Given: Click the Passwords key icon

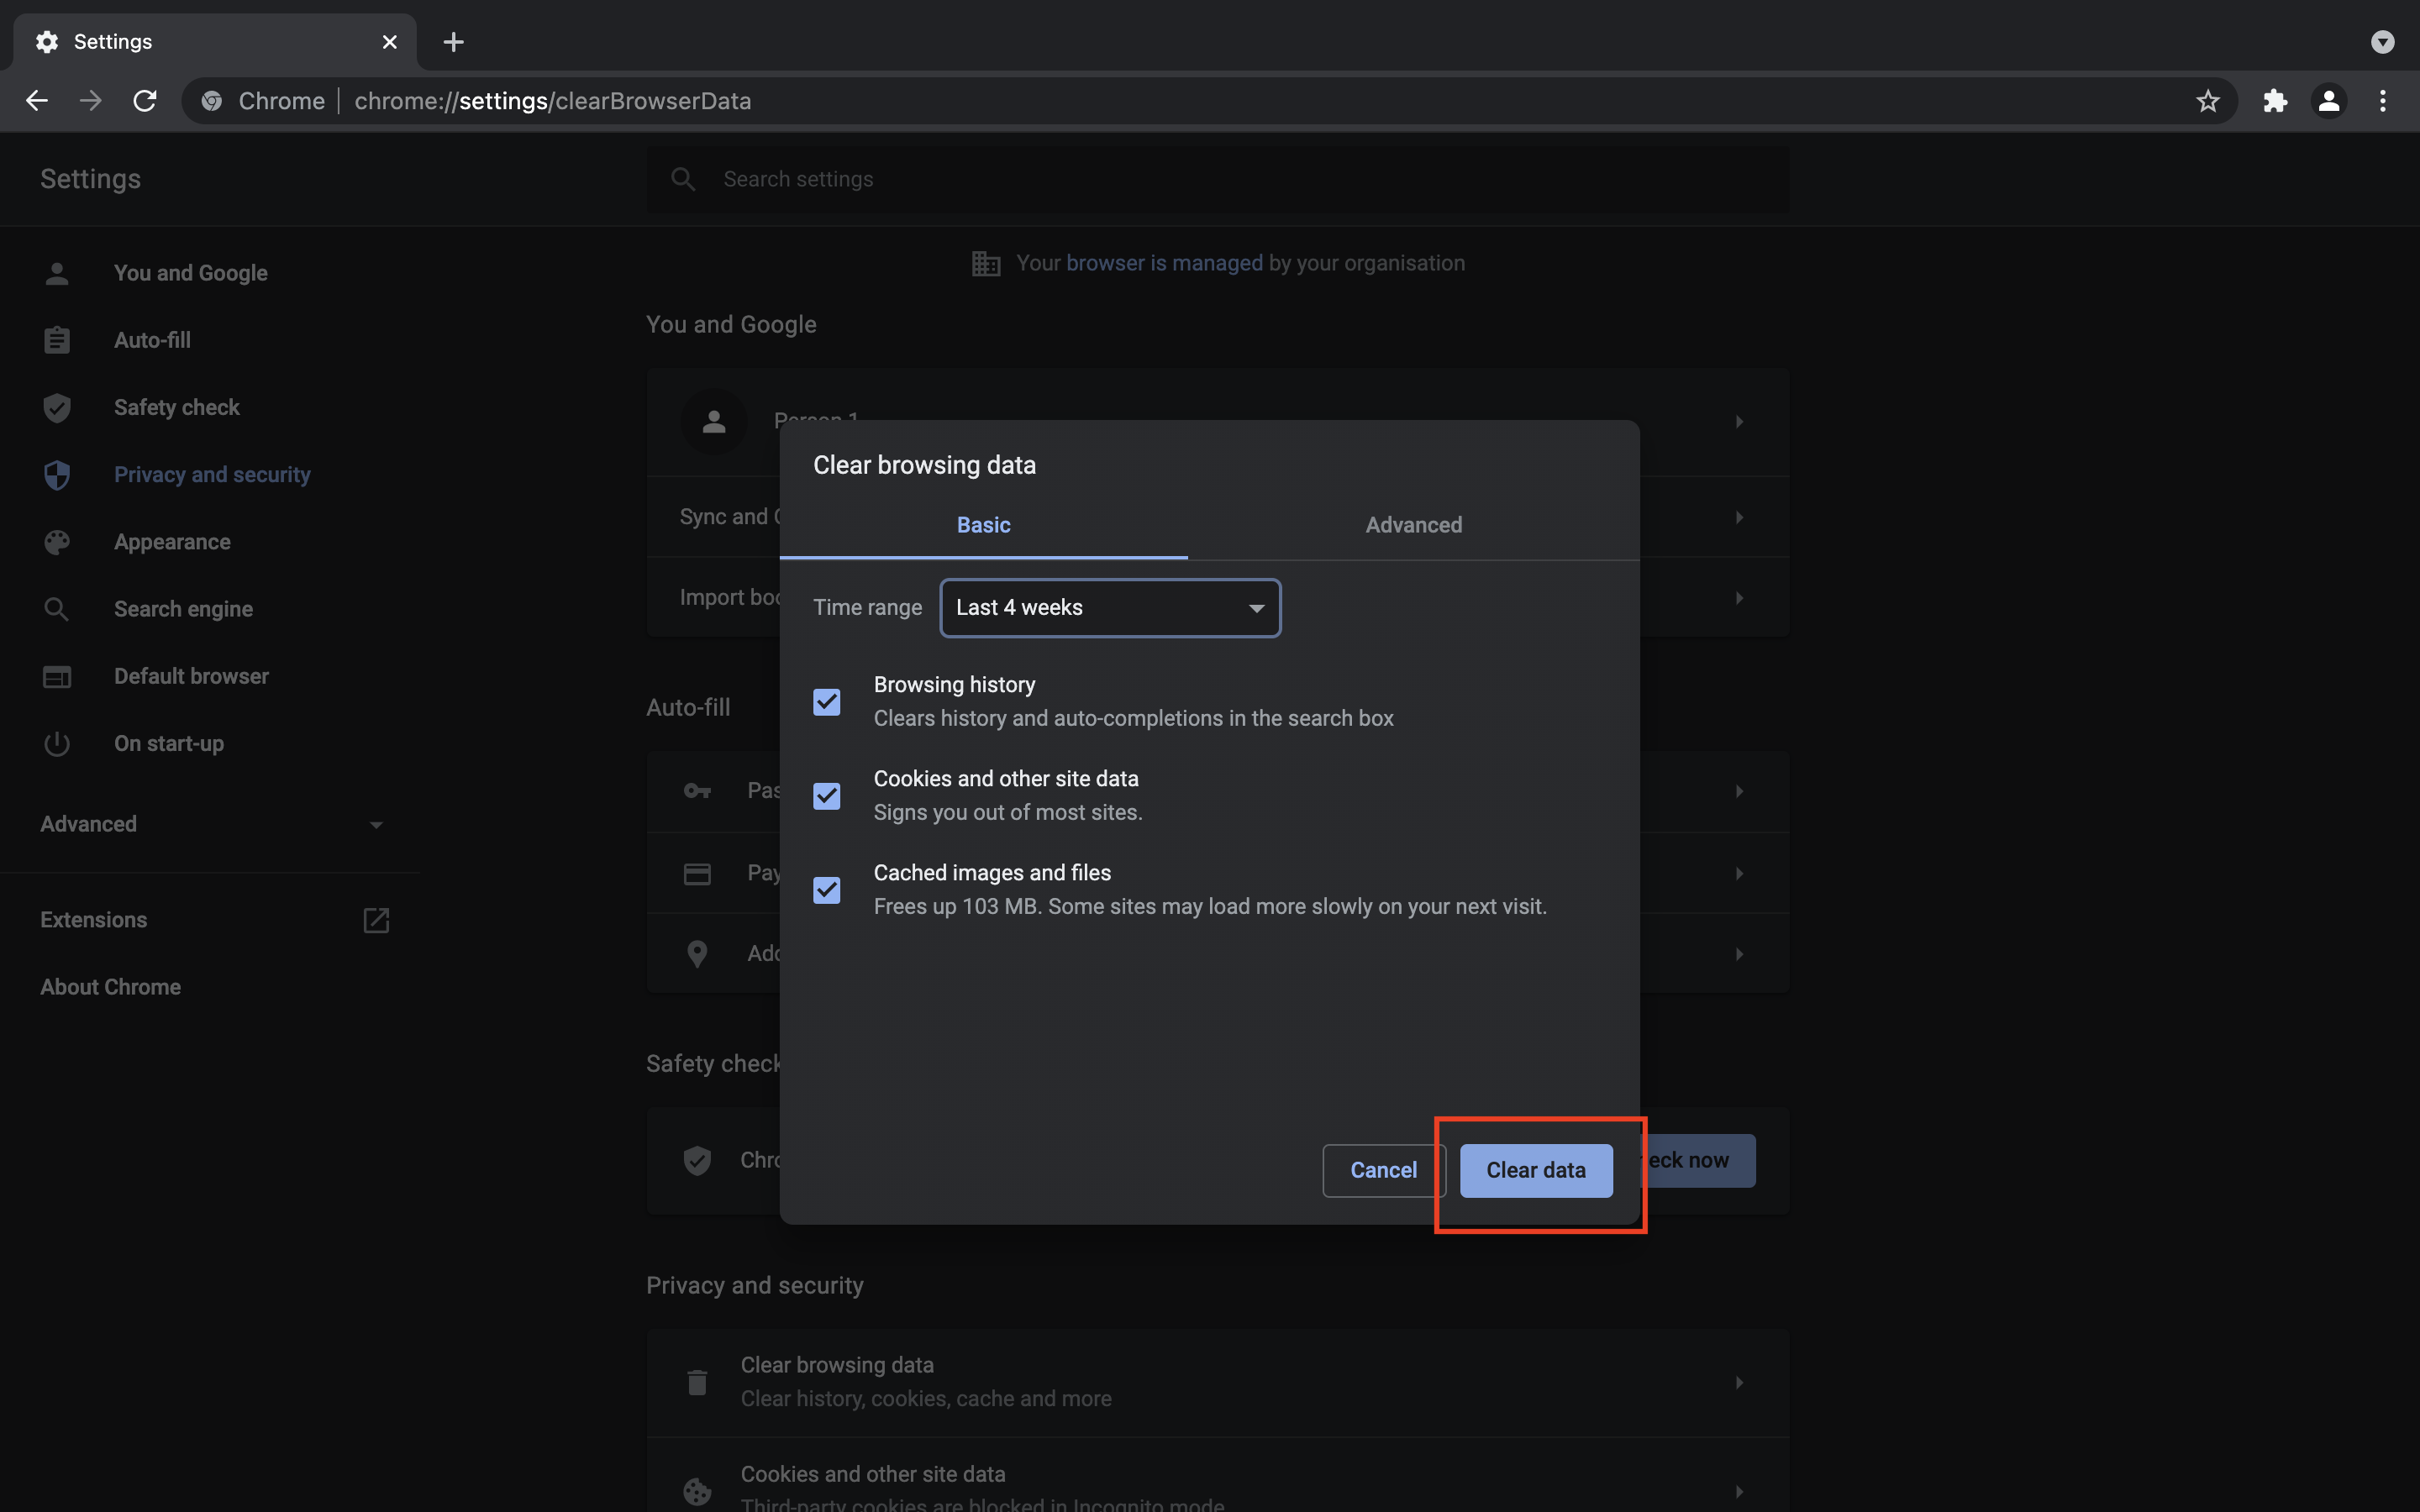Looking at the screenshot, I should coord(697,791).
